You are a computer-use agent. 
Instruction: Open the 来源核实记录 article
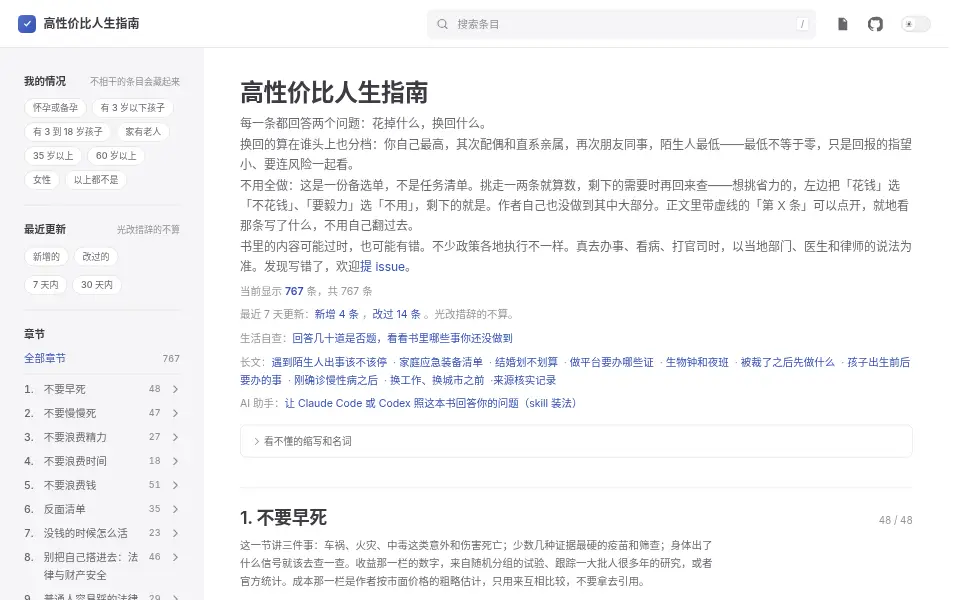tap(525, 380)
